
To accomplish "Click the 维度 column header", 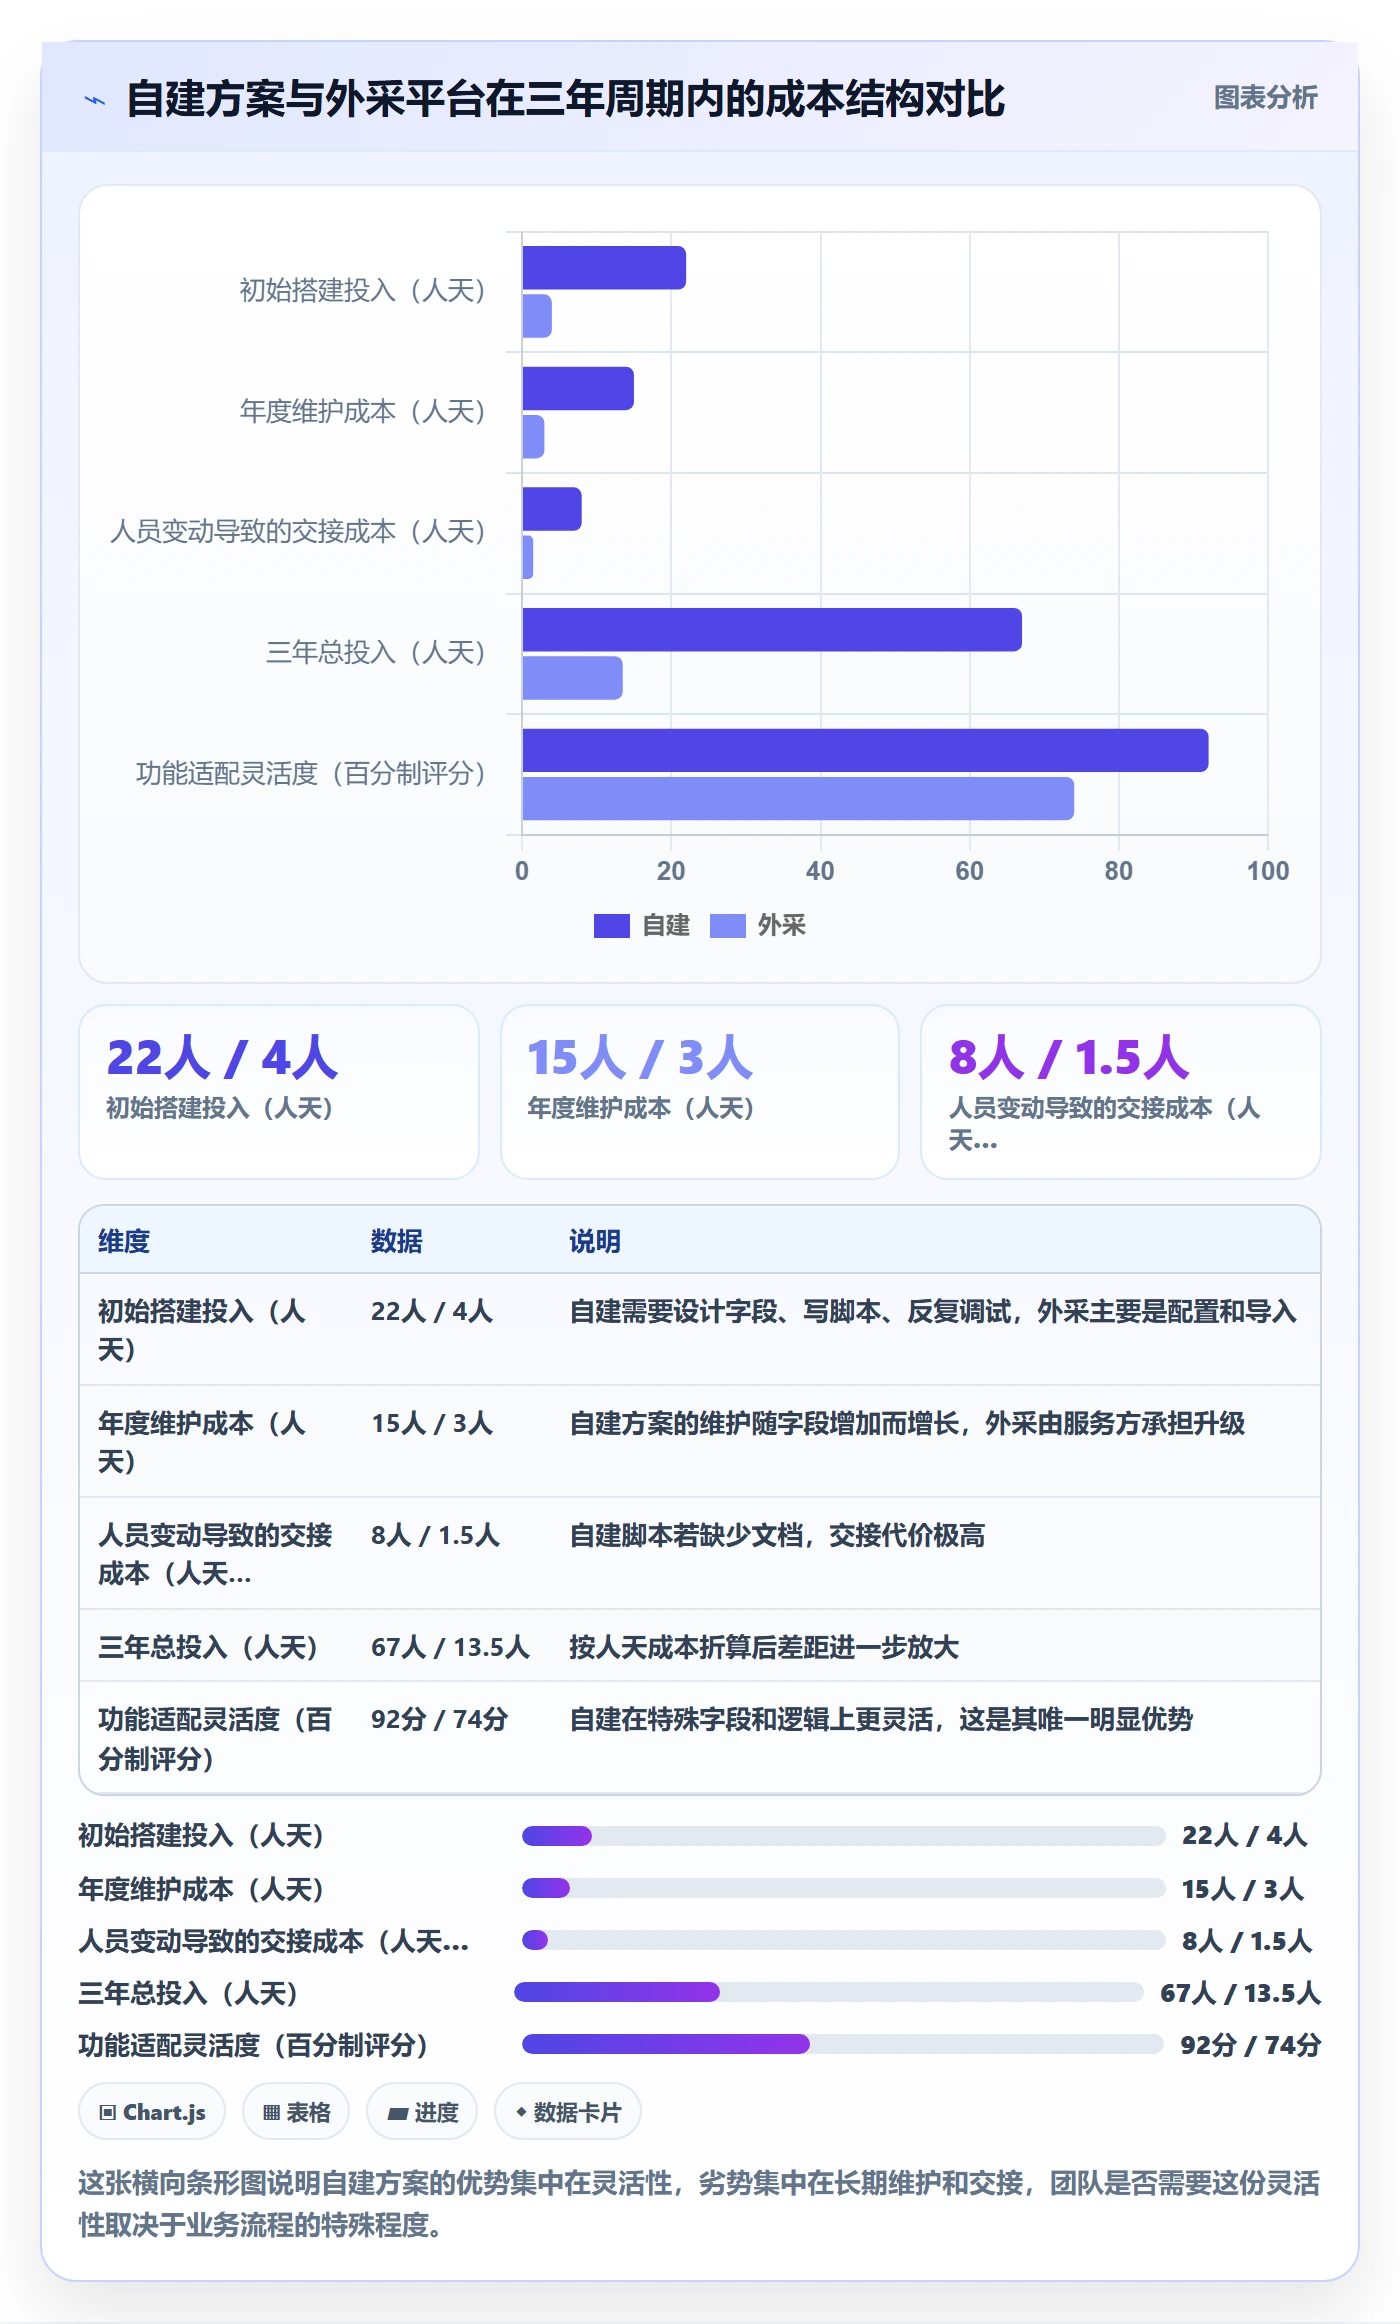I will [124, 1241].
